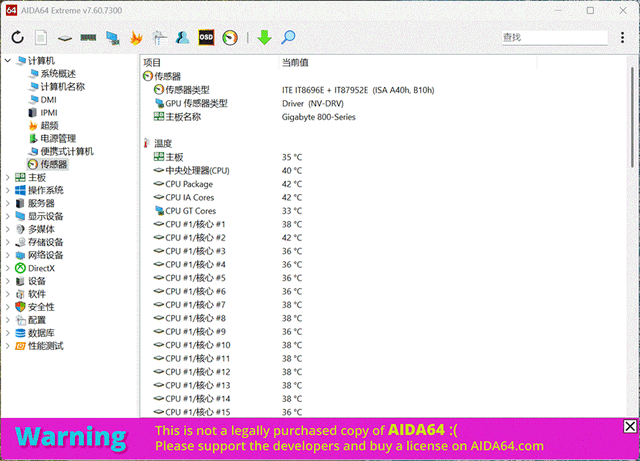Select 电源管理 in the tree
The height and width of the screenshot is (461, 640).
click(58, 138)
